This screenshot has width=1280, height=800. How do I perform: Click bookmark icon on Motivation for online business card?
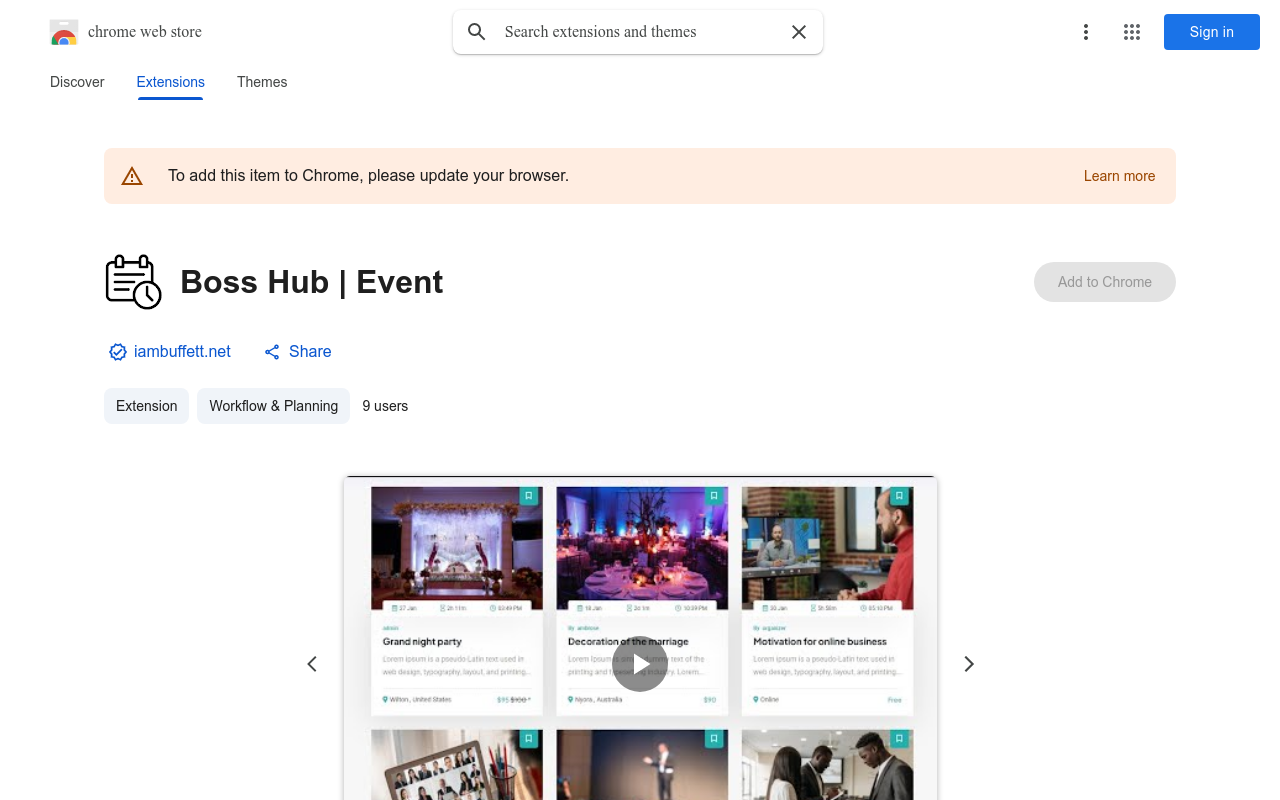pyautogui.click(x=899, y=496)
